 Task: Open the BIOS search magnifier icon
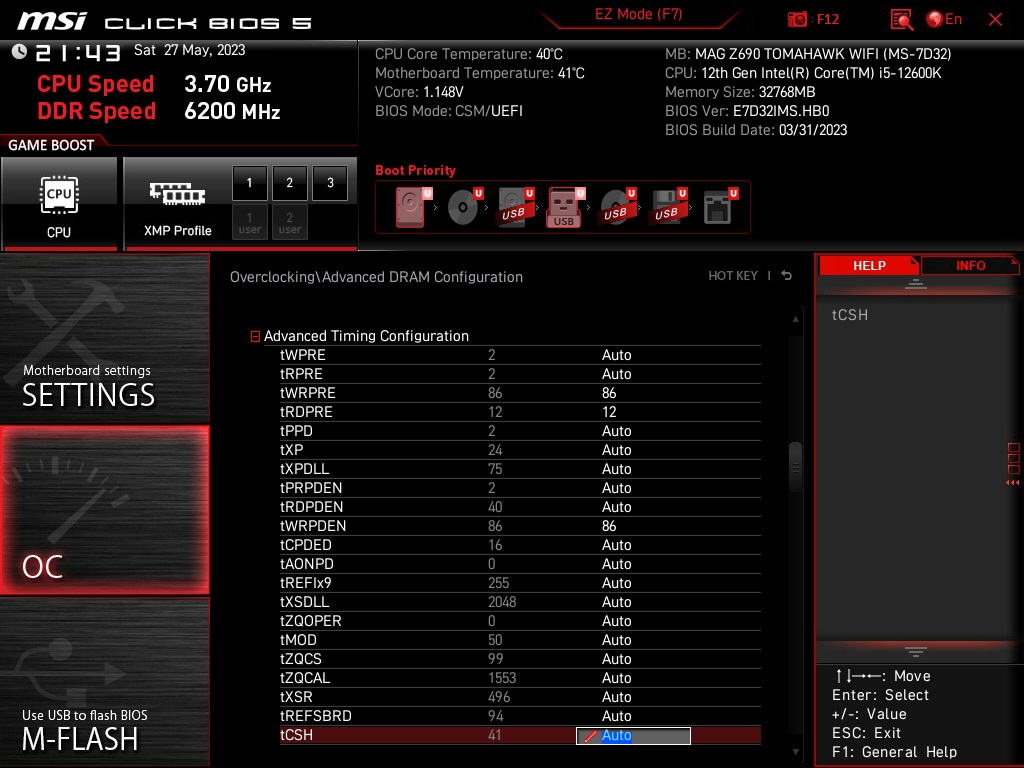click(901, 20)
